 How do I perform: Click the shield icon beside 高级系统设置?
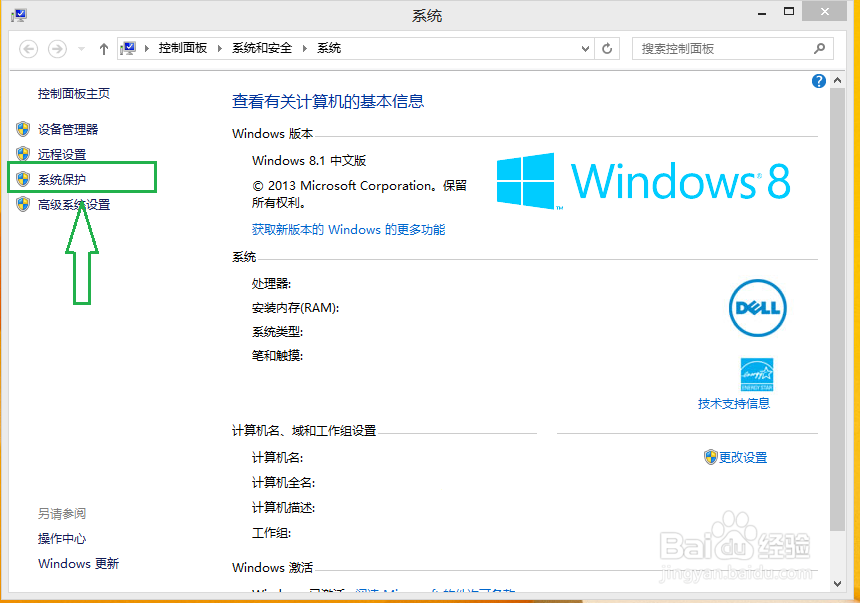(x=23, y=204)
